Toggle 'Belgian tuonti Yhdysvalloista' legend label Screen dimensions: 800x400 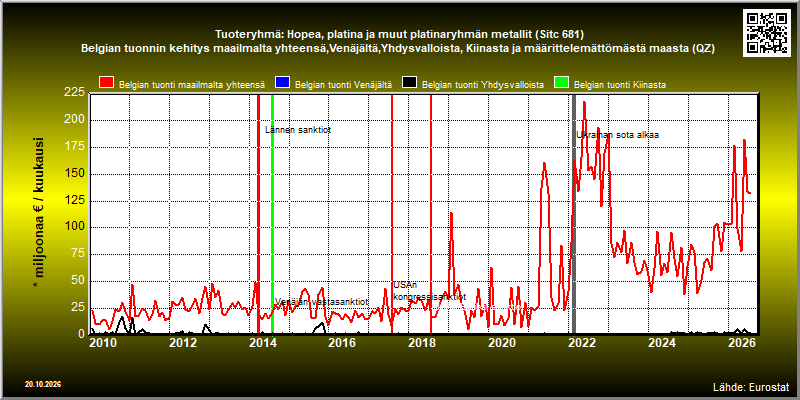[483, 85]
